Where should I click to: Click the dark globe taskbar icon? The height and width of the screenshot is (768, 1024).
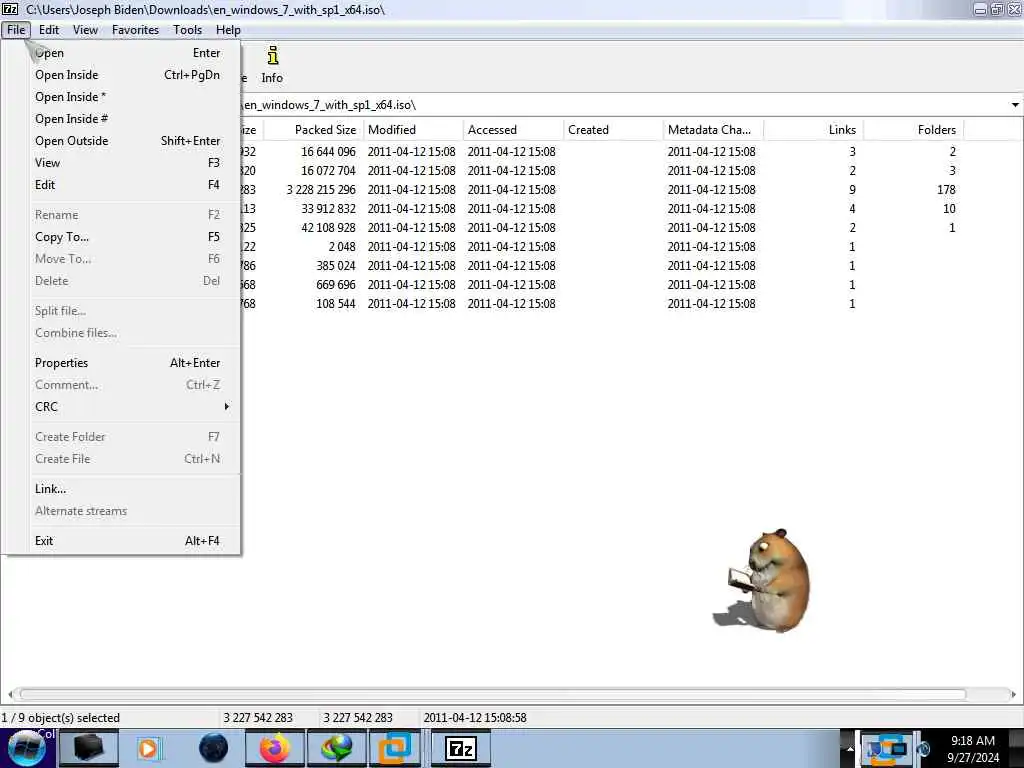pos(214,748)
